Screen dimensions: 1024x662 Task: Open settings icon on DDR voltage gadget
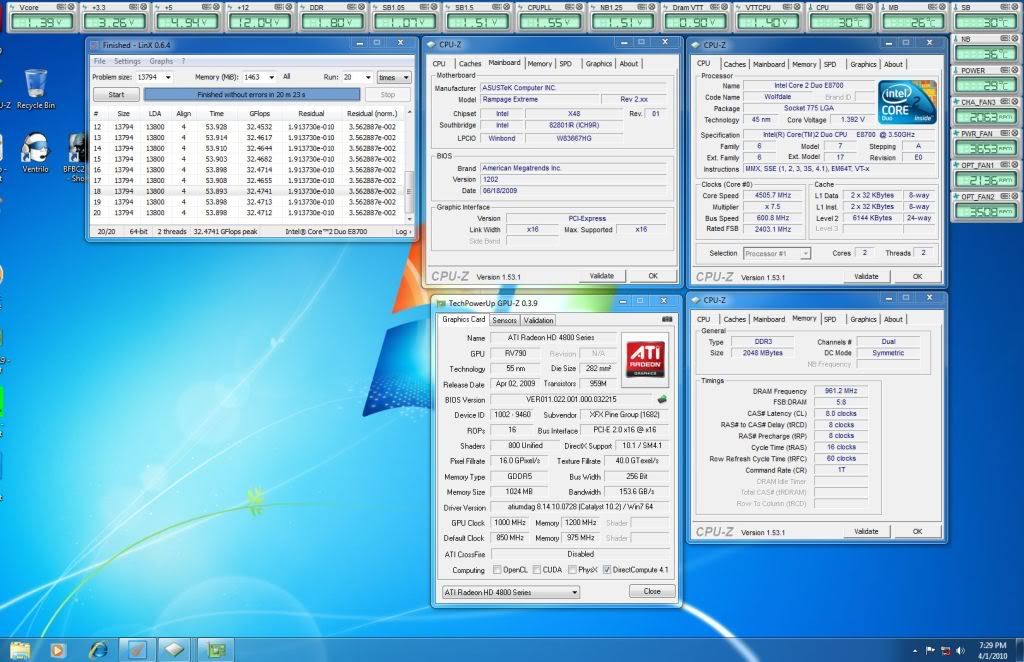(x=352, y=7)
